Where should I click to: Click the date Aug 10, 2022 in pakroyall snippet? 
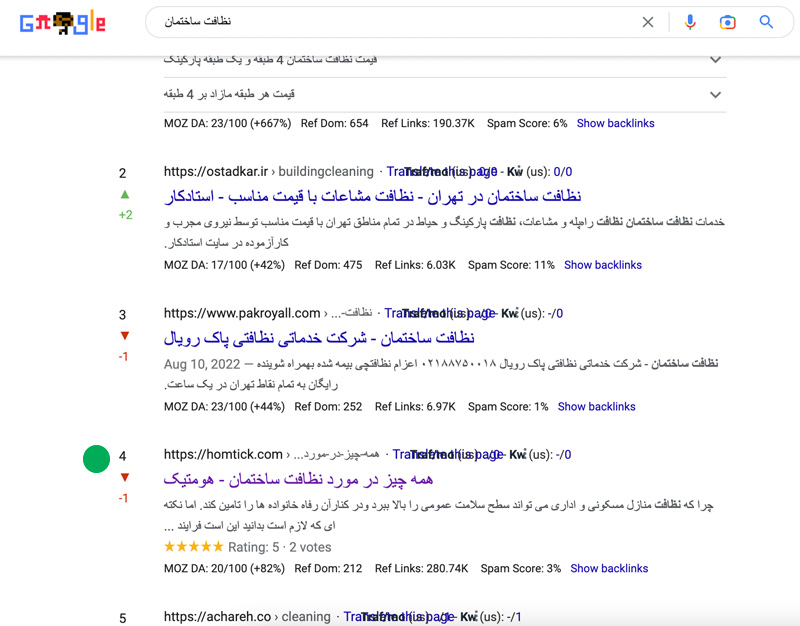[202, 364]
